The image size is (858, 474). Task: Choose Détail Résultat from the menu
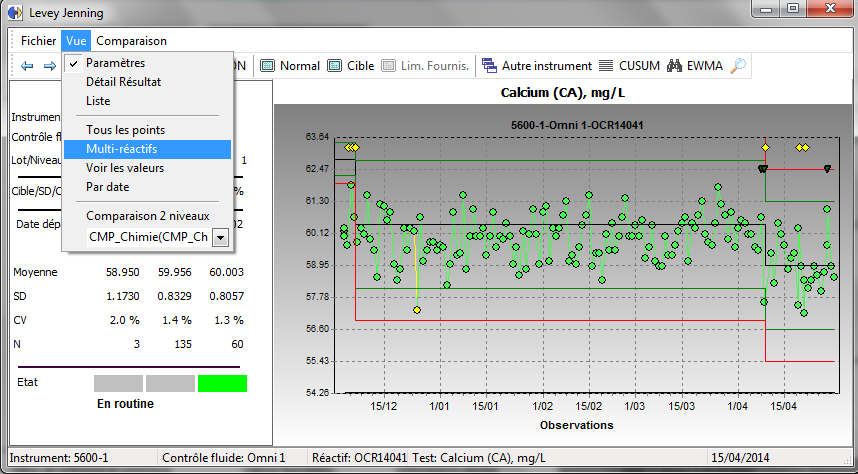(148, 82)
